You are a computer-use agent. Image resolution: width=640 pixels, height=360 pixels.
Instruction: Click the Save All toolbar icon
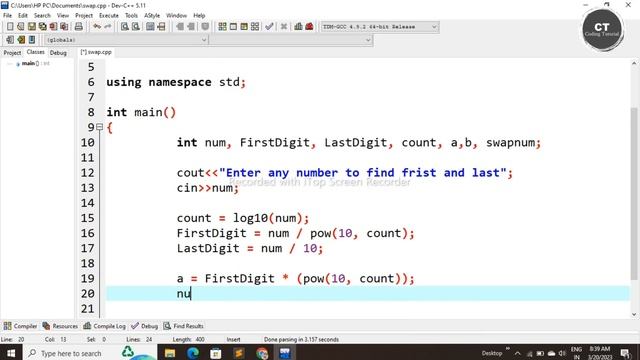coord(42,27)
